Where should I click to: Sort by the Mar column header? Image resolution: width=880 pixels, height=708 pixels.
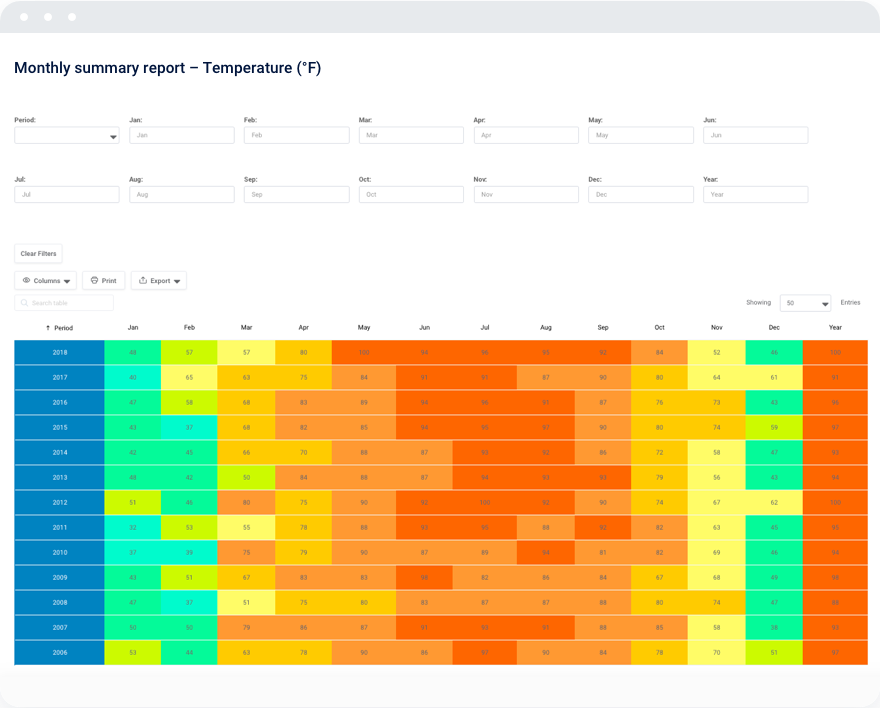pos(246,328)
